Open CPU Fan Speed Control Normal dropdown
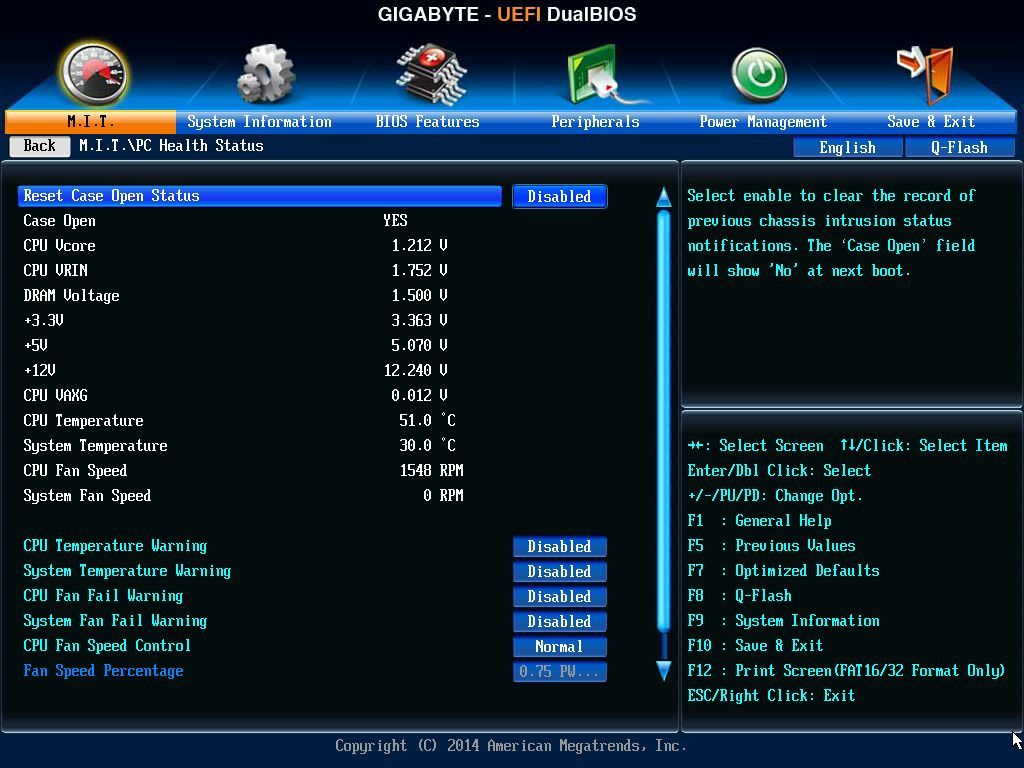 pyautogui.click(x=560, y=647)
